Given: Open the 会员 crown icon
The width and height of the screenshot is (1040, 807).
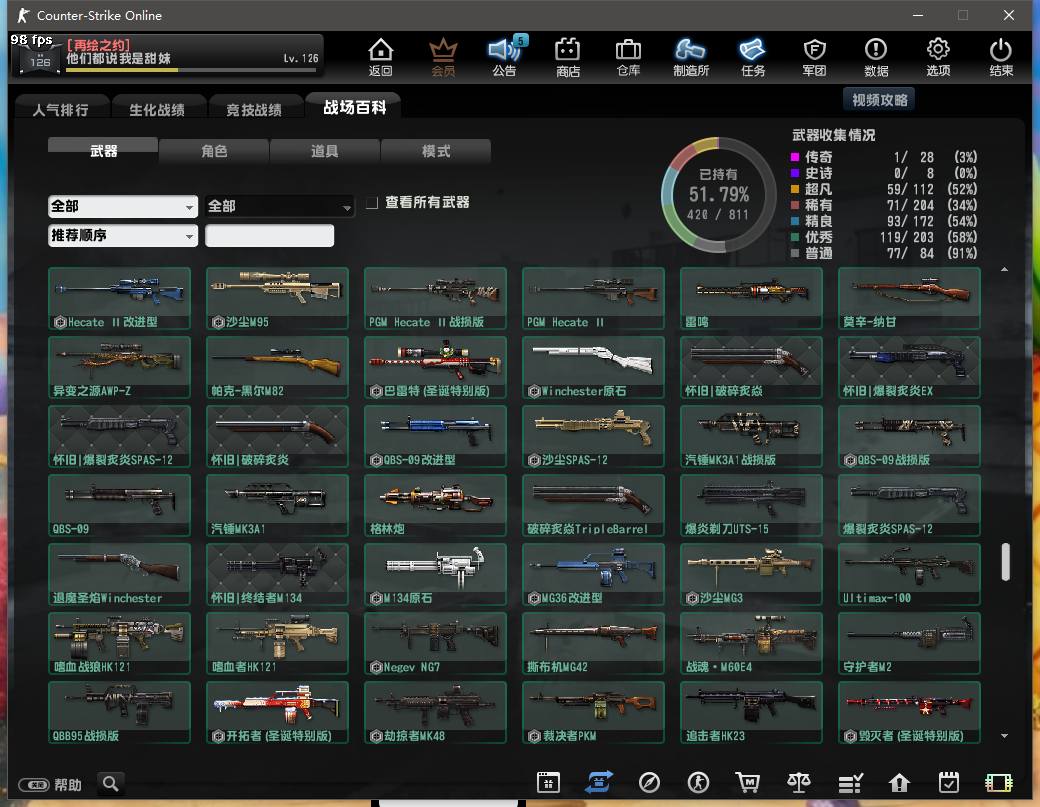Looking at the screenshot, I should [x=443, y=56].
